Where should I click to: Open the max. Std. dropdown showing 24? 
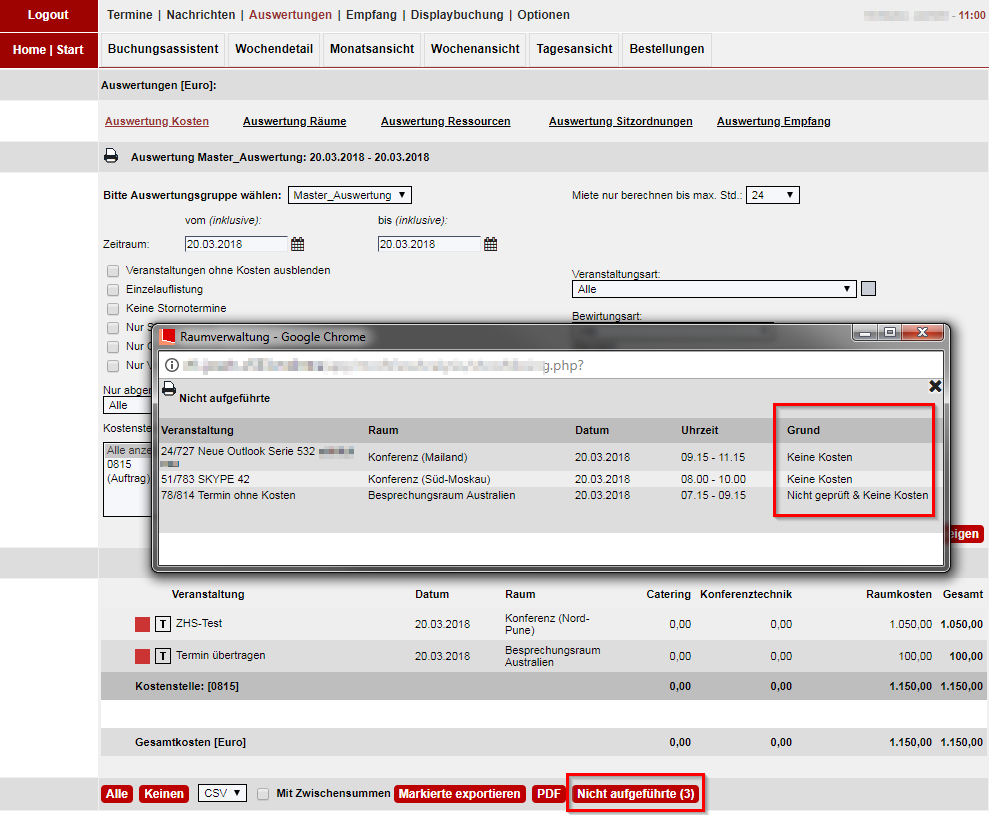[773, 195]
